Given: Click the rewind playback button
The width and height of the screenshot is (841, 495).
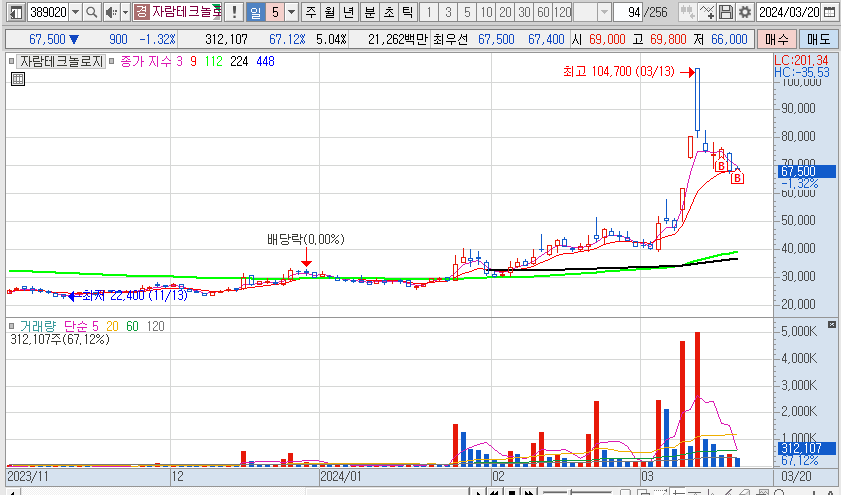Looking at the screenshot, I should (495, 491).
